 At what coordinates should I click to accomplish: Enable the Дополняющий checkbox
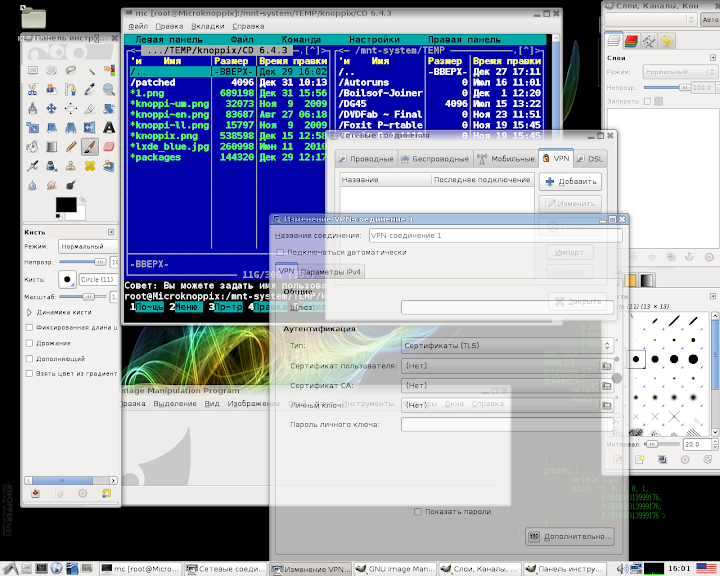[29, 359]
